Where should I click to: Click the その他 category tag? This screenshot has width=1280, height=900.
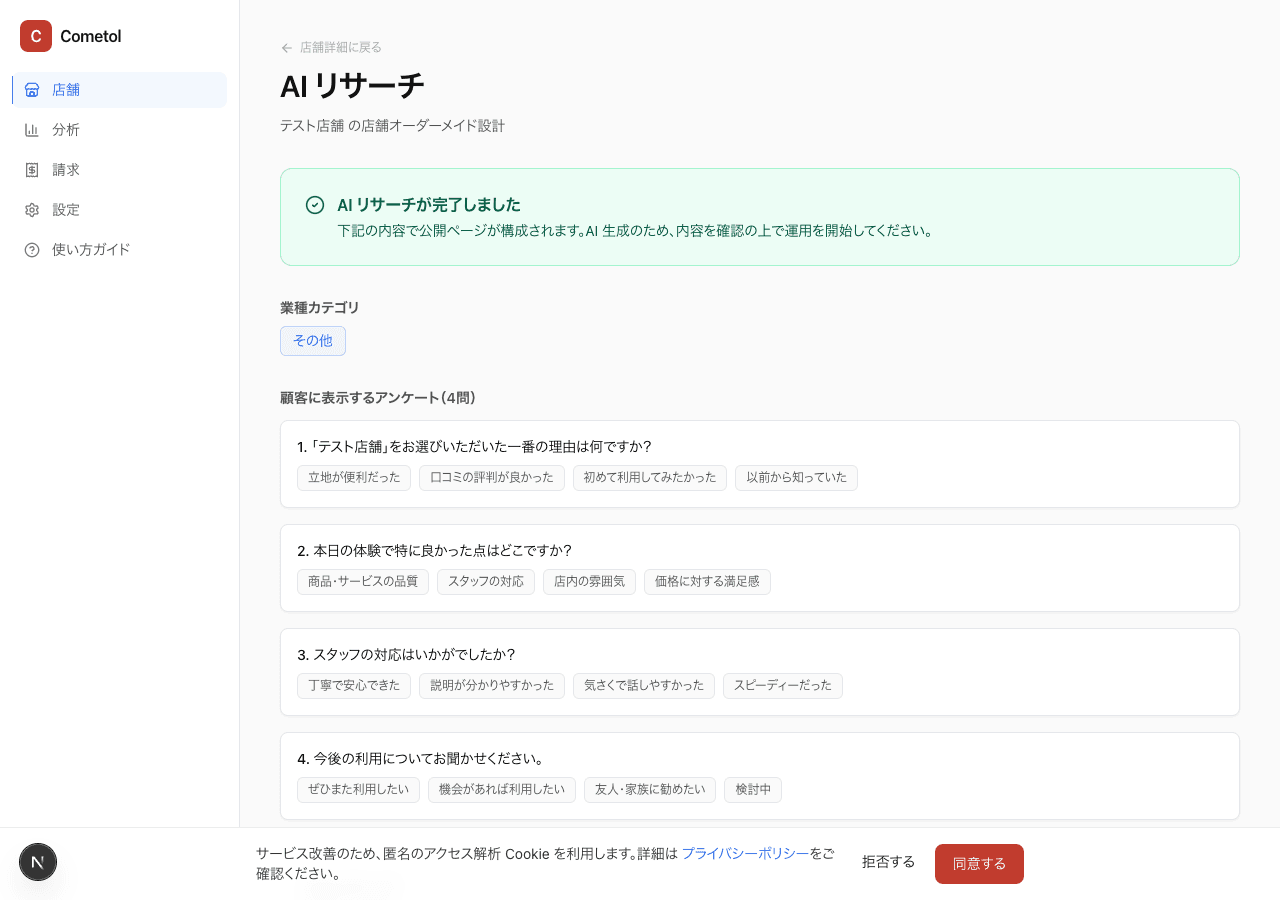[x=313, y=341]
